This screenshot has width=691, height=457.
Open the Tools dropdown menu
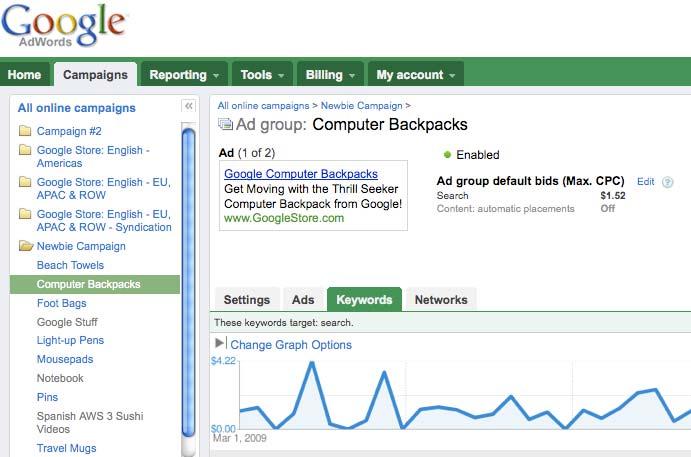262,74
